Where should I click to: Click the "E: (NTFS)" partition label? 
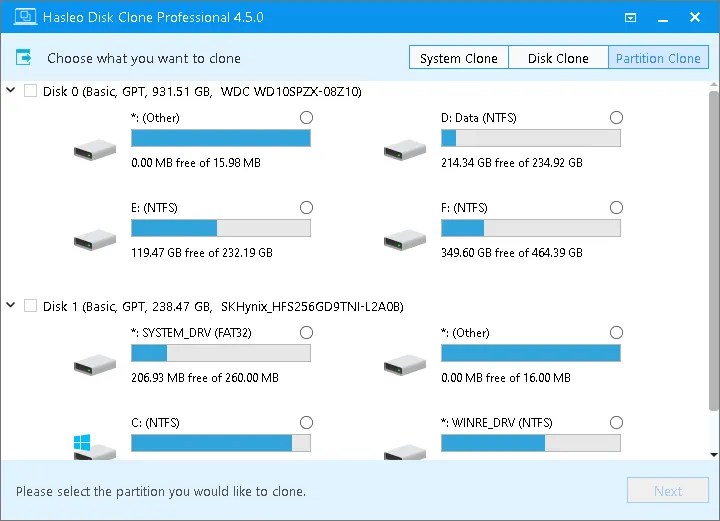[154, 208]
